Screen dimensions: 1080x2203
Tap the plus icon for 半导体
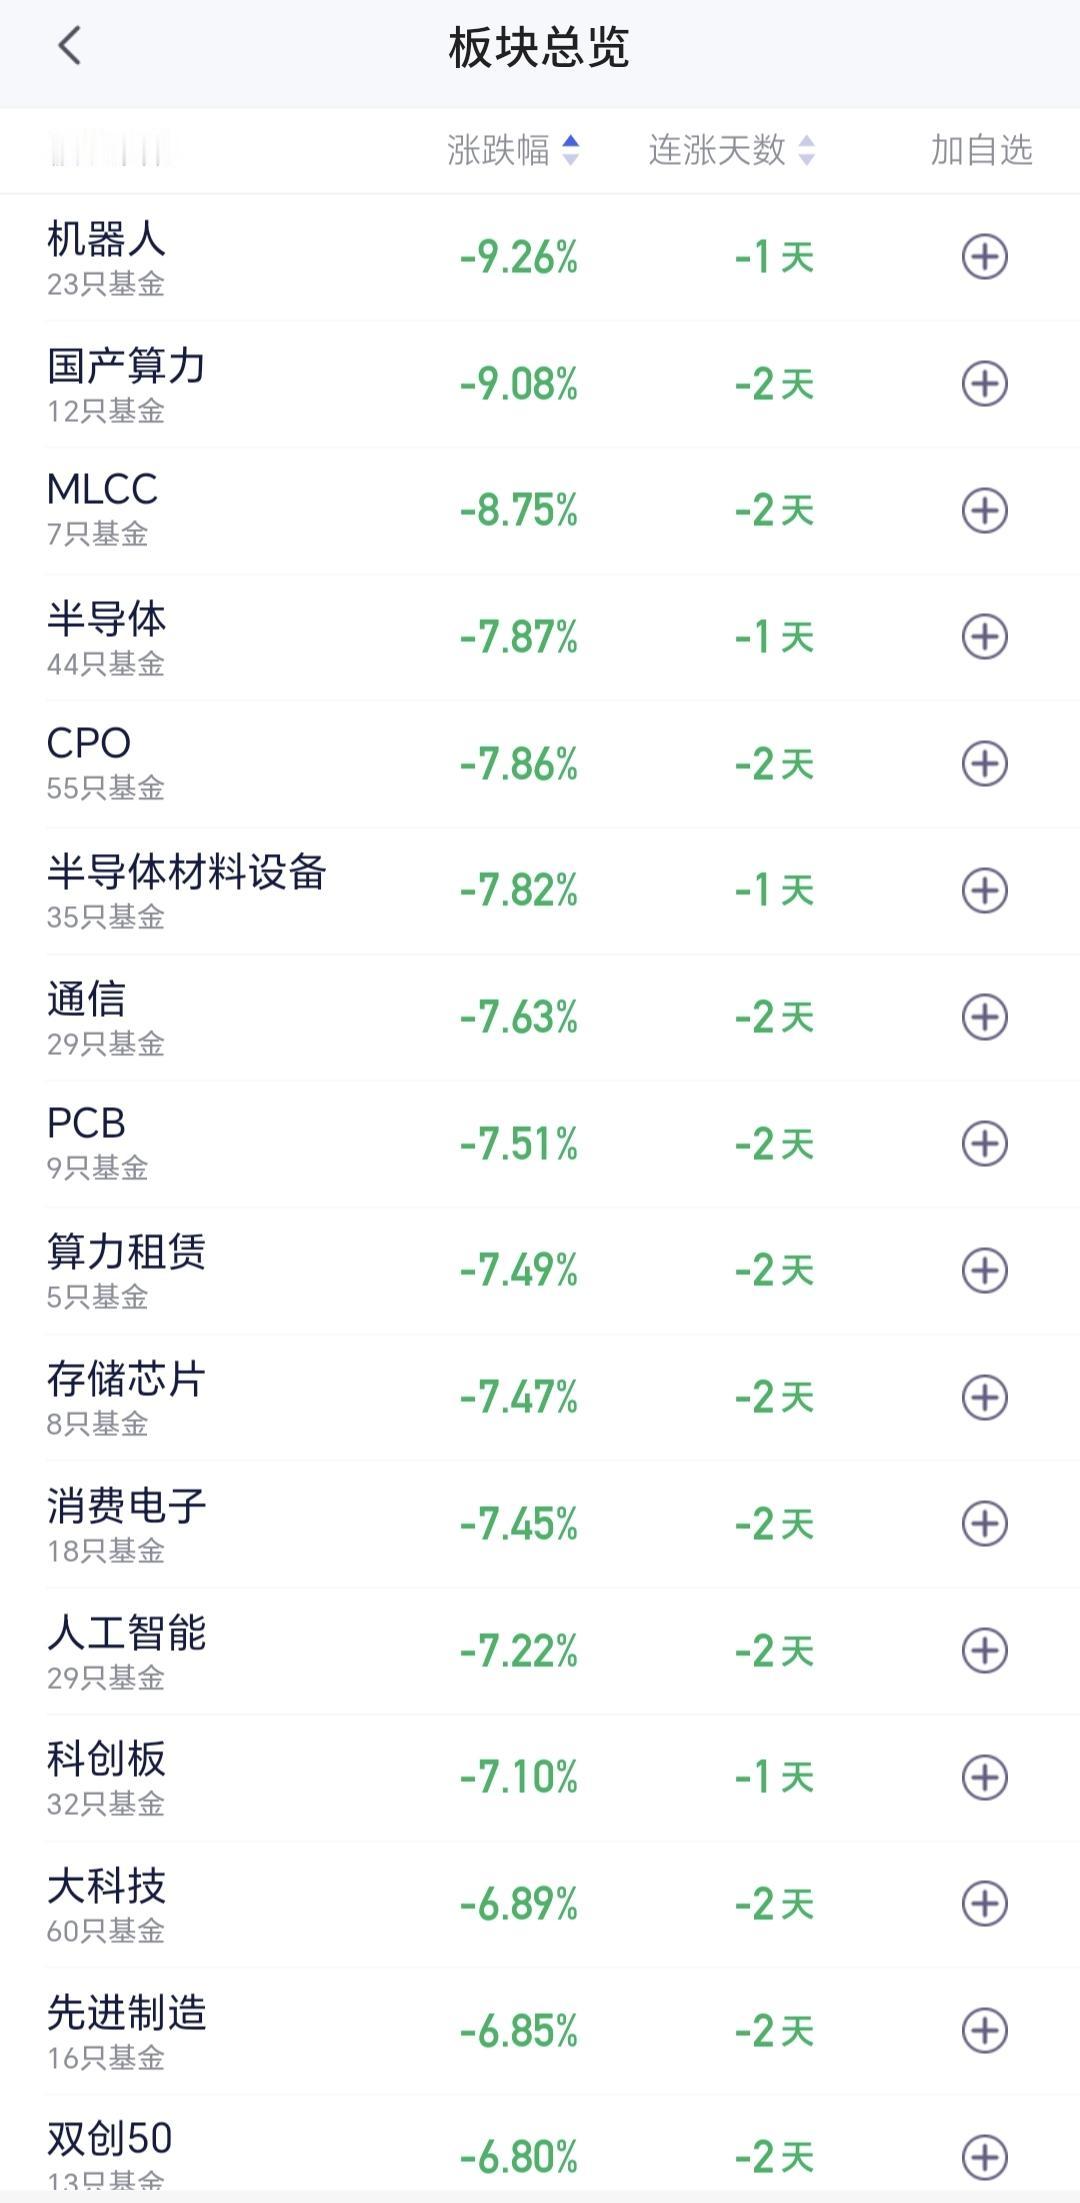point(984,637)
